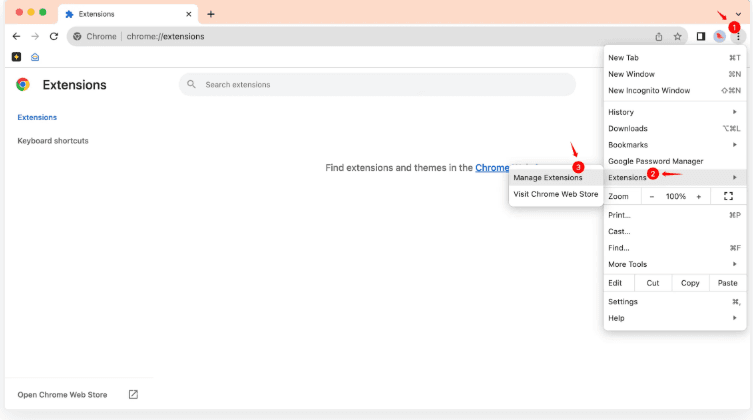
Task: Select New Window menu item
Action: [675, 74]
